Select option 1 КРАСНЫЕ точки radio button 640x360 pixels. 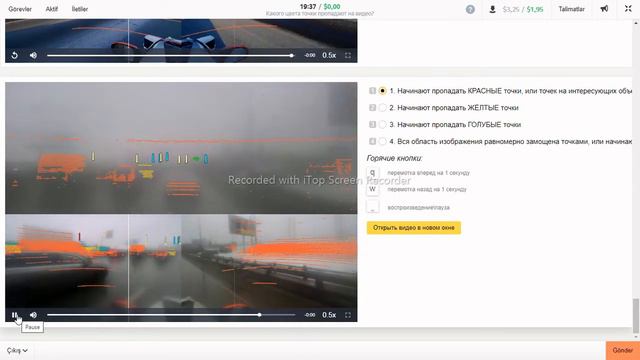[x=382, y=91]
